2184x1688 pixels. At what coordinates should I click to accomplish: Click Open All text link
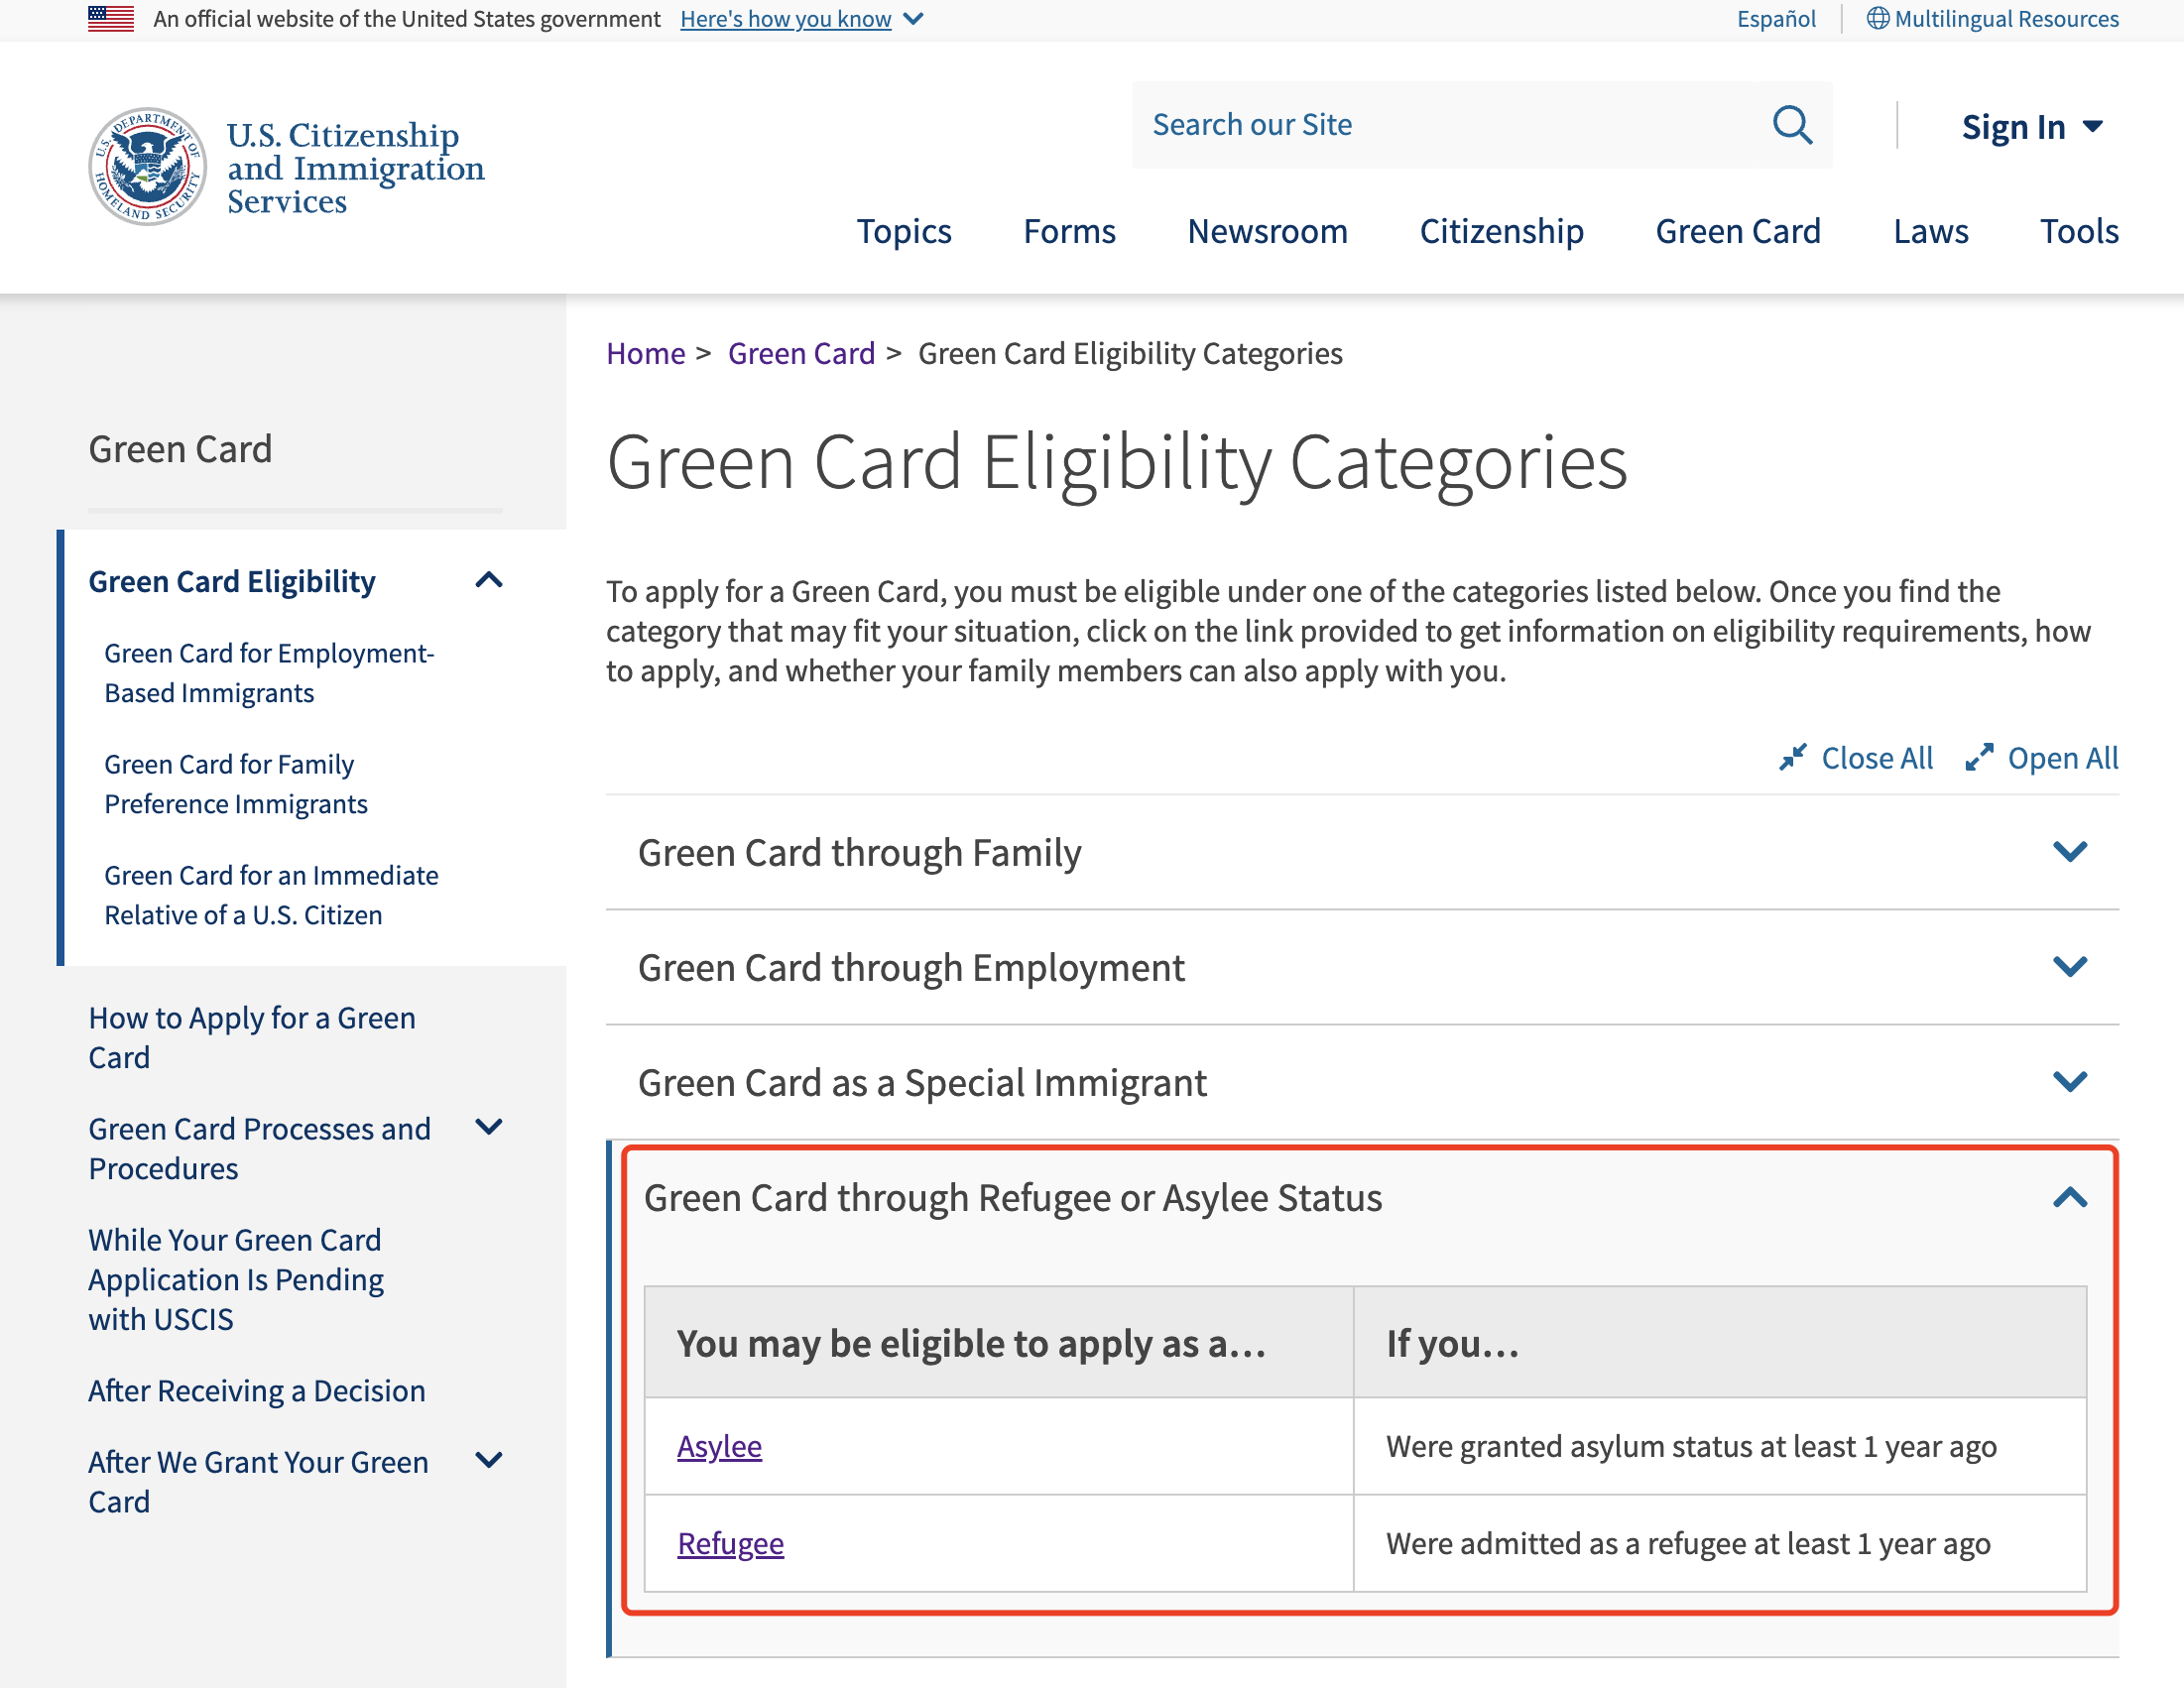(2063, 758)
